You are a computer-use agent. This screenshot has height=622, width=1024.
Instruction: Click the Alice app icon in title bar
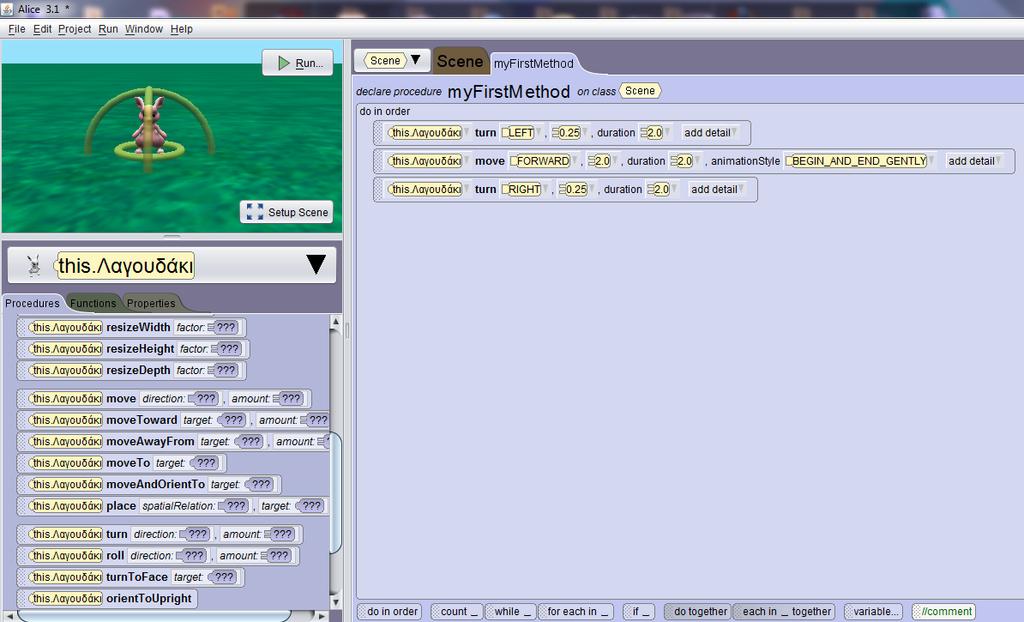7,8
